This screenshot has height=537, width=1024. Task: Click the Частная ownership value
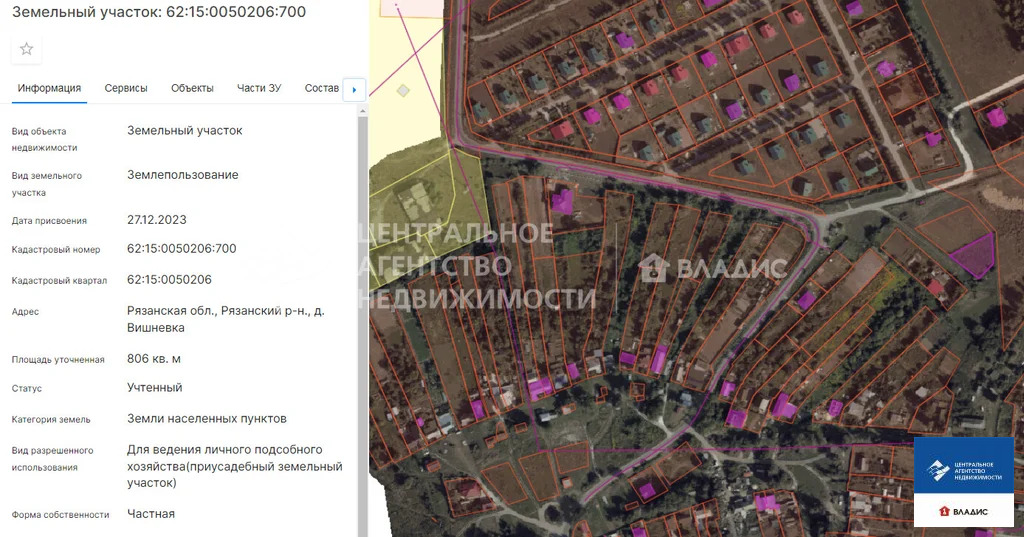click(x=151, y=514)
